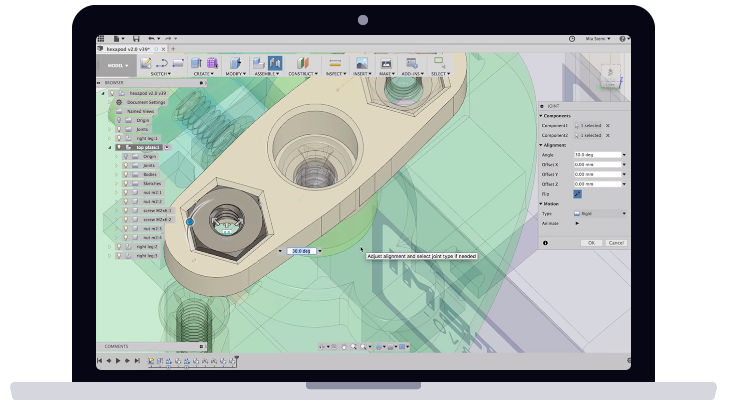Click OK in the Joint dialog

(x=591, y=243)
